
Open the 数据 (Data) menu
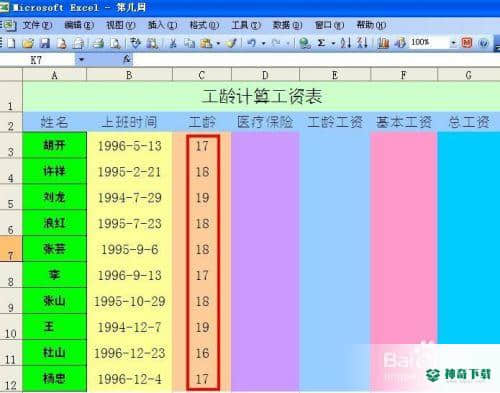click(x=287, y=25)
